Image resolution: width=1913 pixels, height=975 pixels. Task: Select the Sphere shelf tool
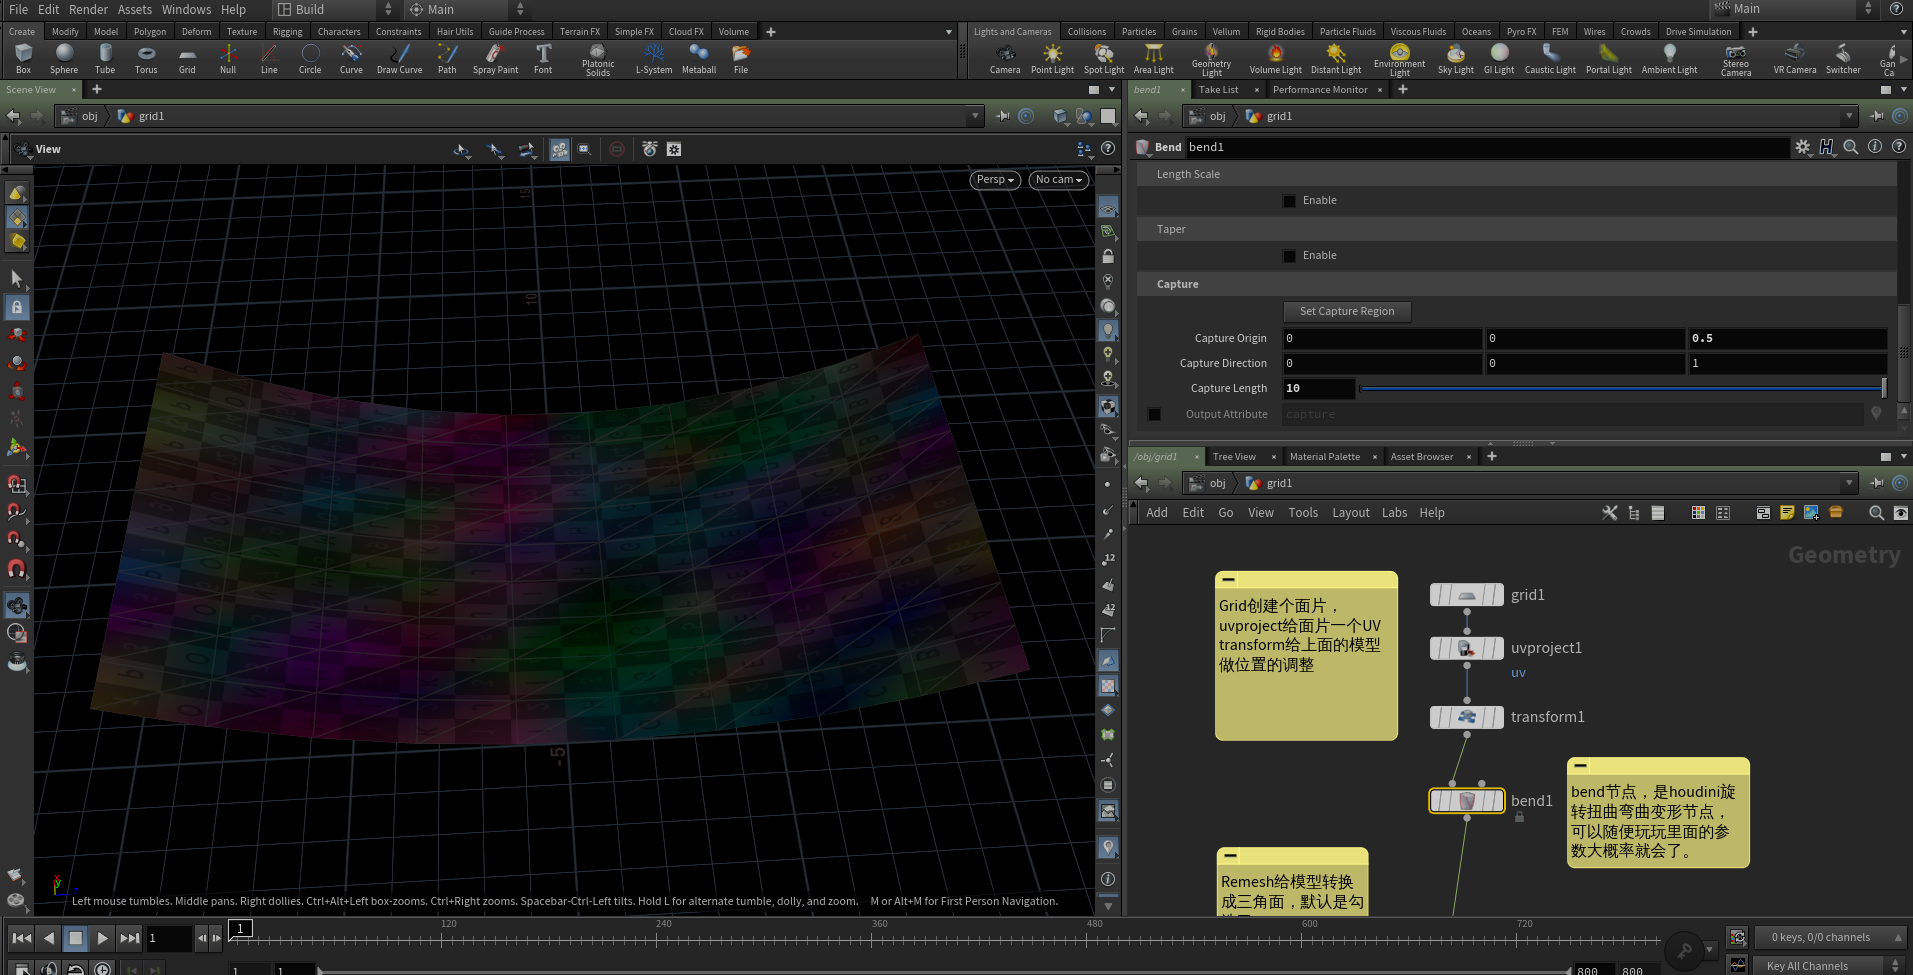[x=64, y=56]
